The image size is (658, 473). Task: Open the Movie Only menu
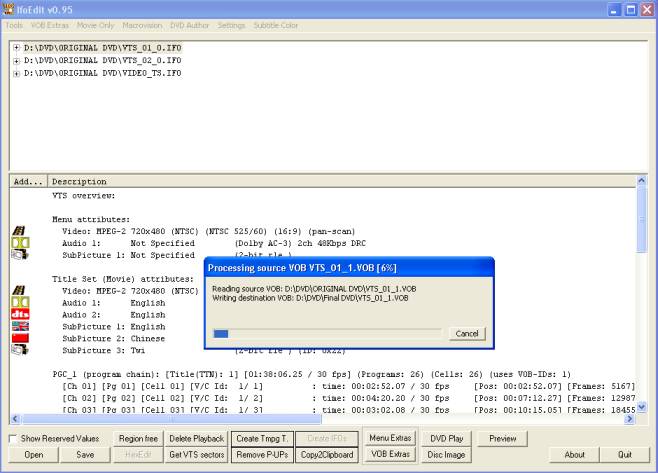pos(95,26)
